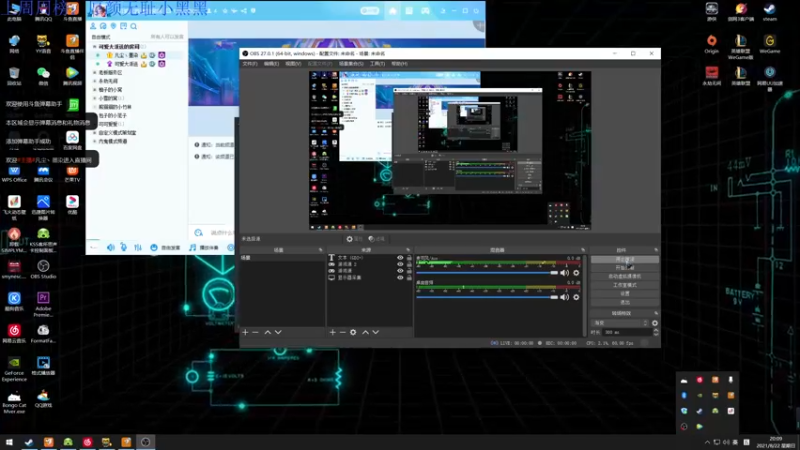
Task: Toggle lock on the Text (GDI+) source
Action: click(409, 258)
